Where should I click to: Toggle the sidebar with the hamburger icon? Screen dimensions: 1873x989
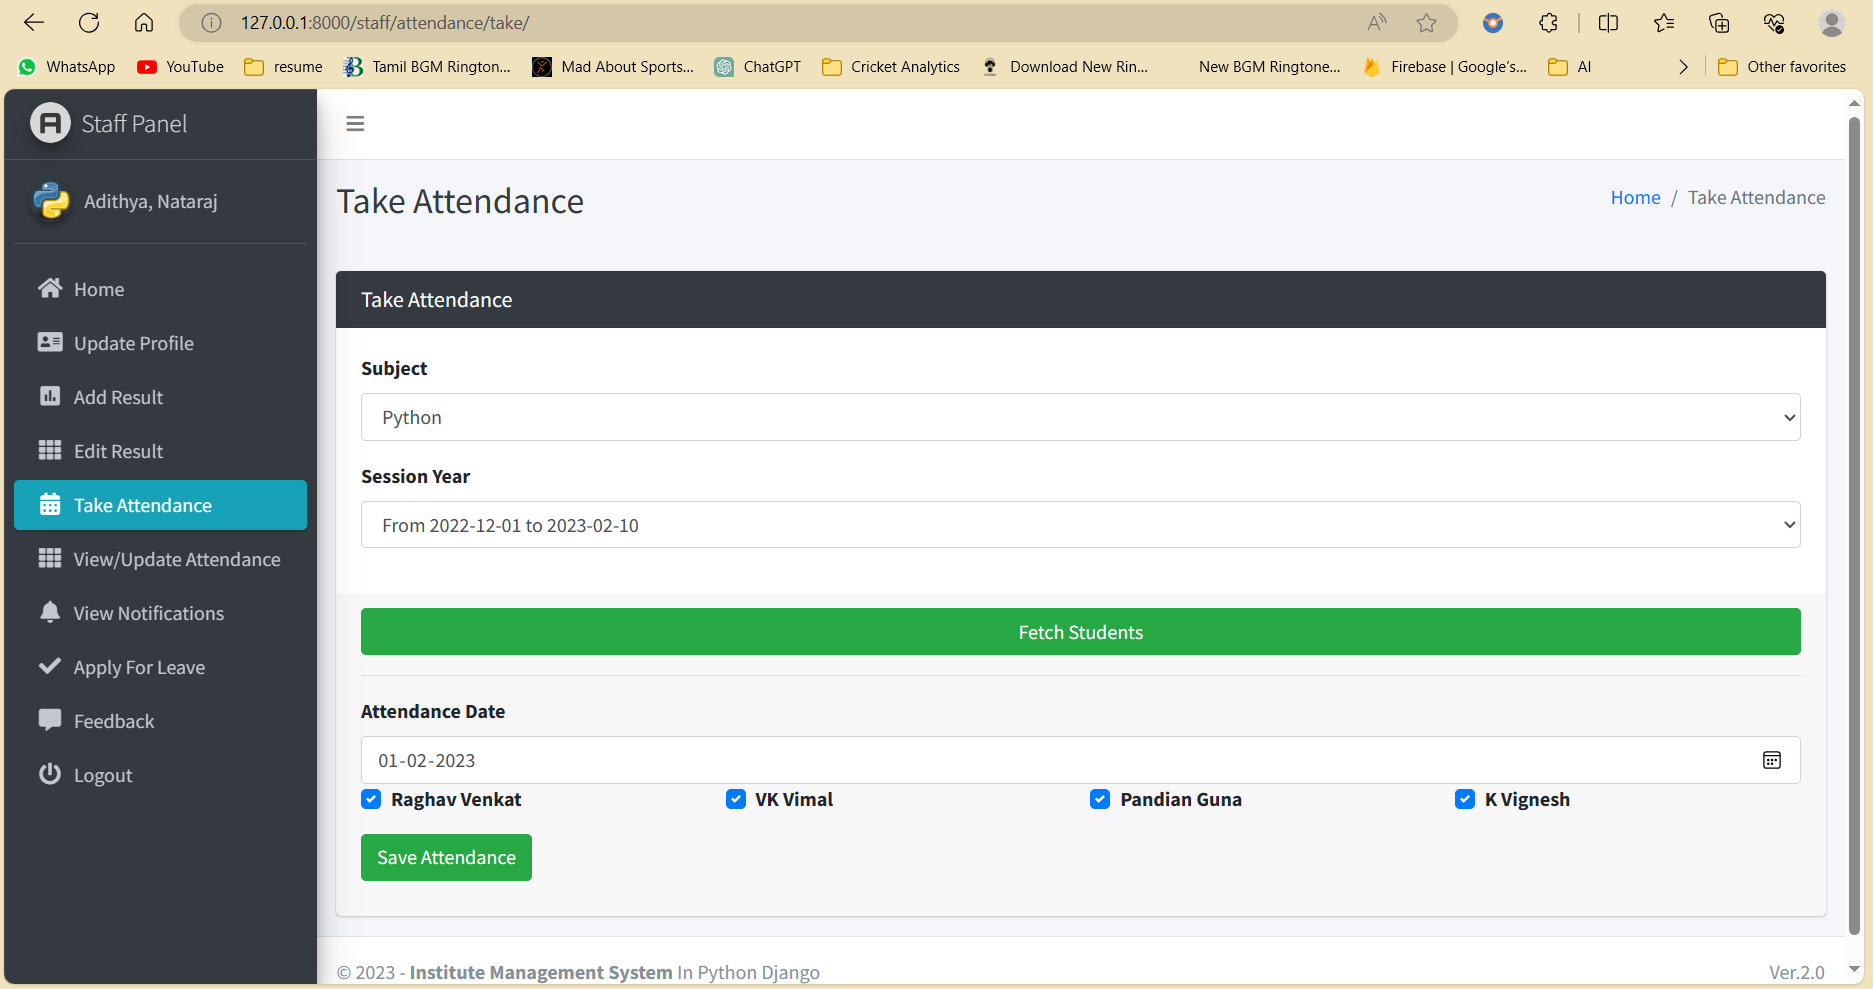[x=355, y=123]
